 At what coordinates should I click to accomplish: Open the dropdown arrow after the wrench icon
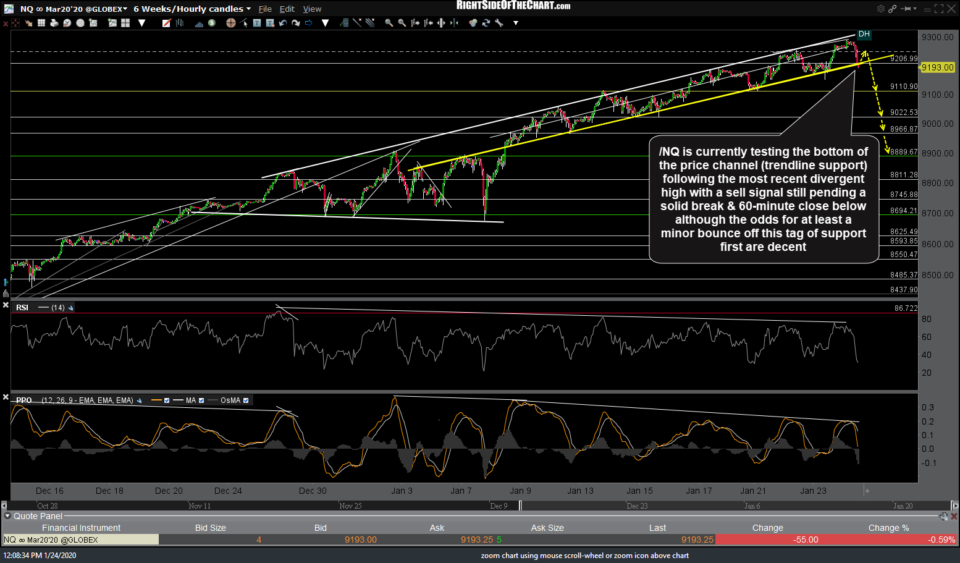516,23
